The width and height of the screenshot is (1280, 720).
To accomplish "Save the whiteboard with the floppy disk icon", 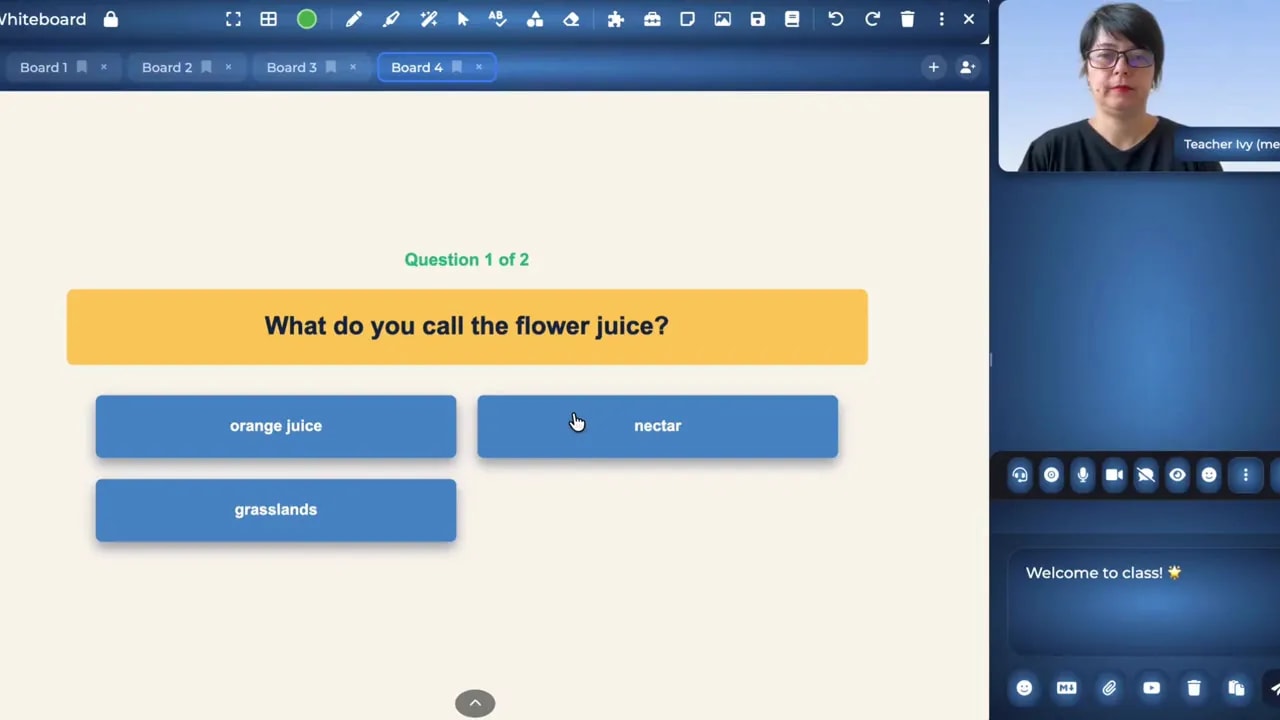I will coord(757,19).
